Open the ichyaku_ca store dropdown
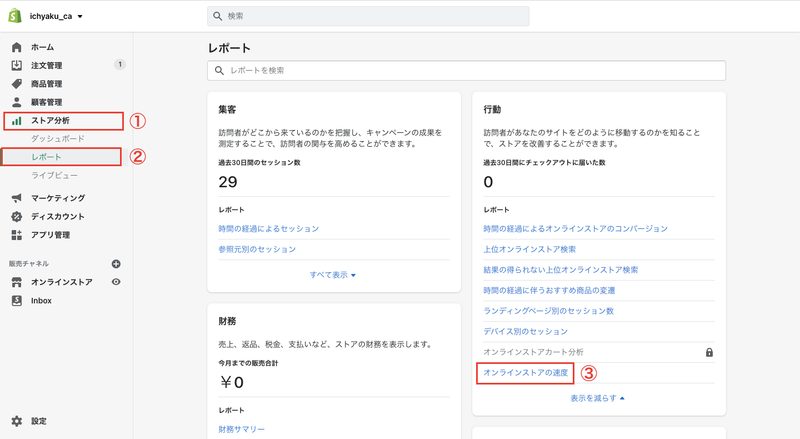The height and width of the screenshot is (439, 800). [x=56, y=16]
